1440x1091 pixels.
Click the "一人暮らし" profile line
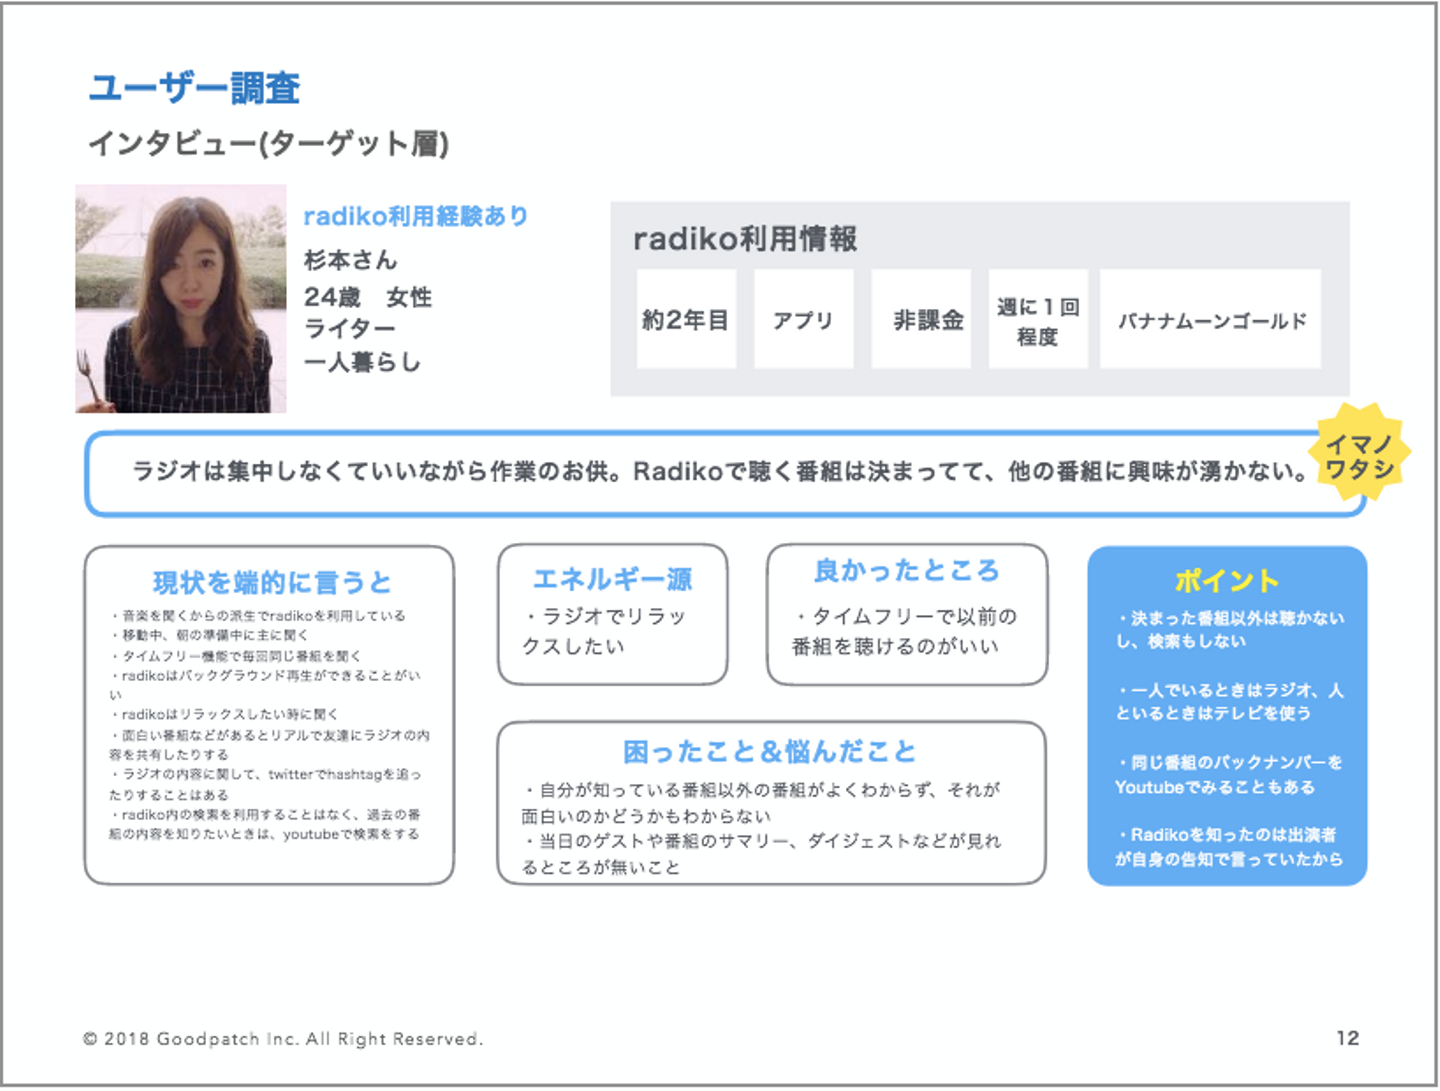coord(362,362)
